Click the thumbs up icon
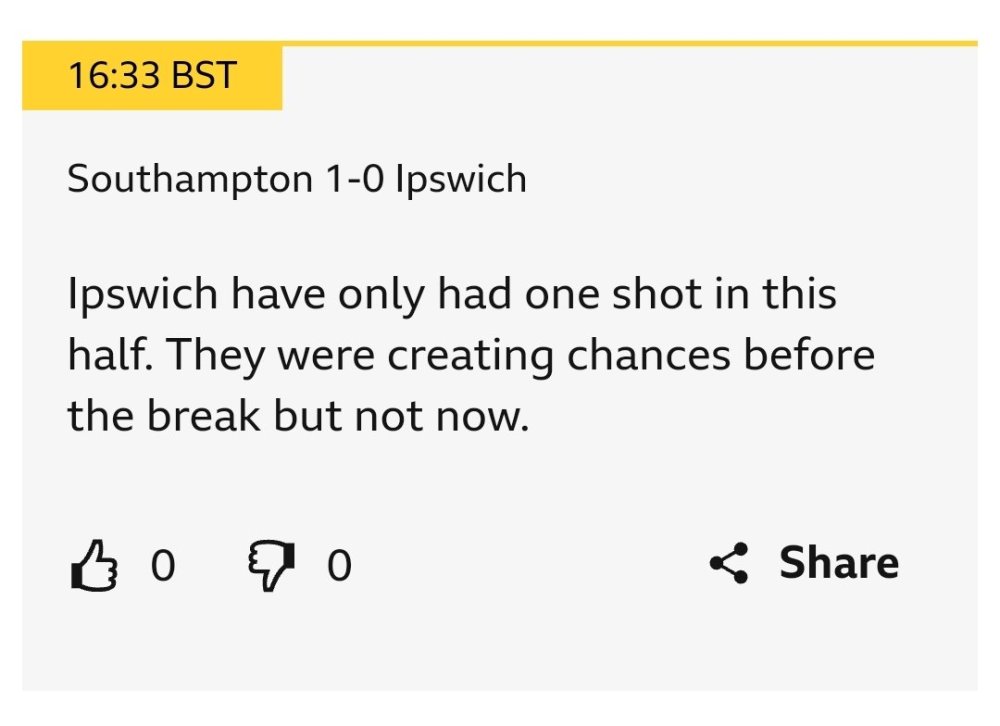 point(92,567)
